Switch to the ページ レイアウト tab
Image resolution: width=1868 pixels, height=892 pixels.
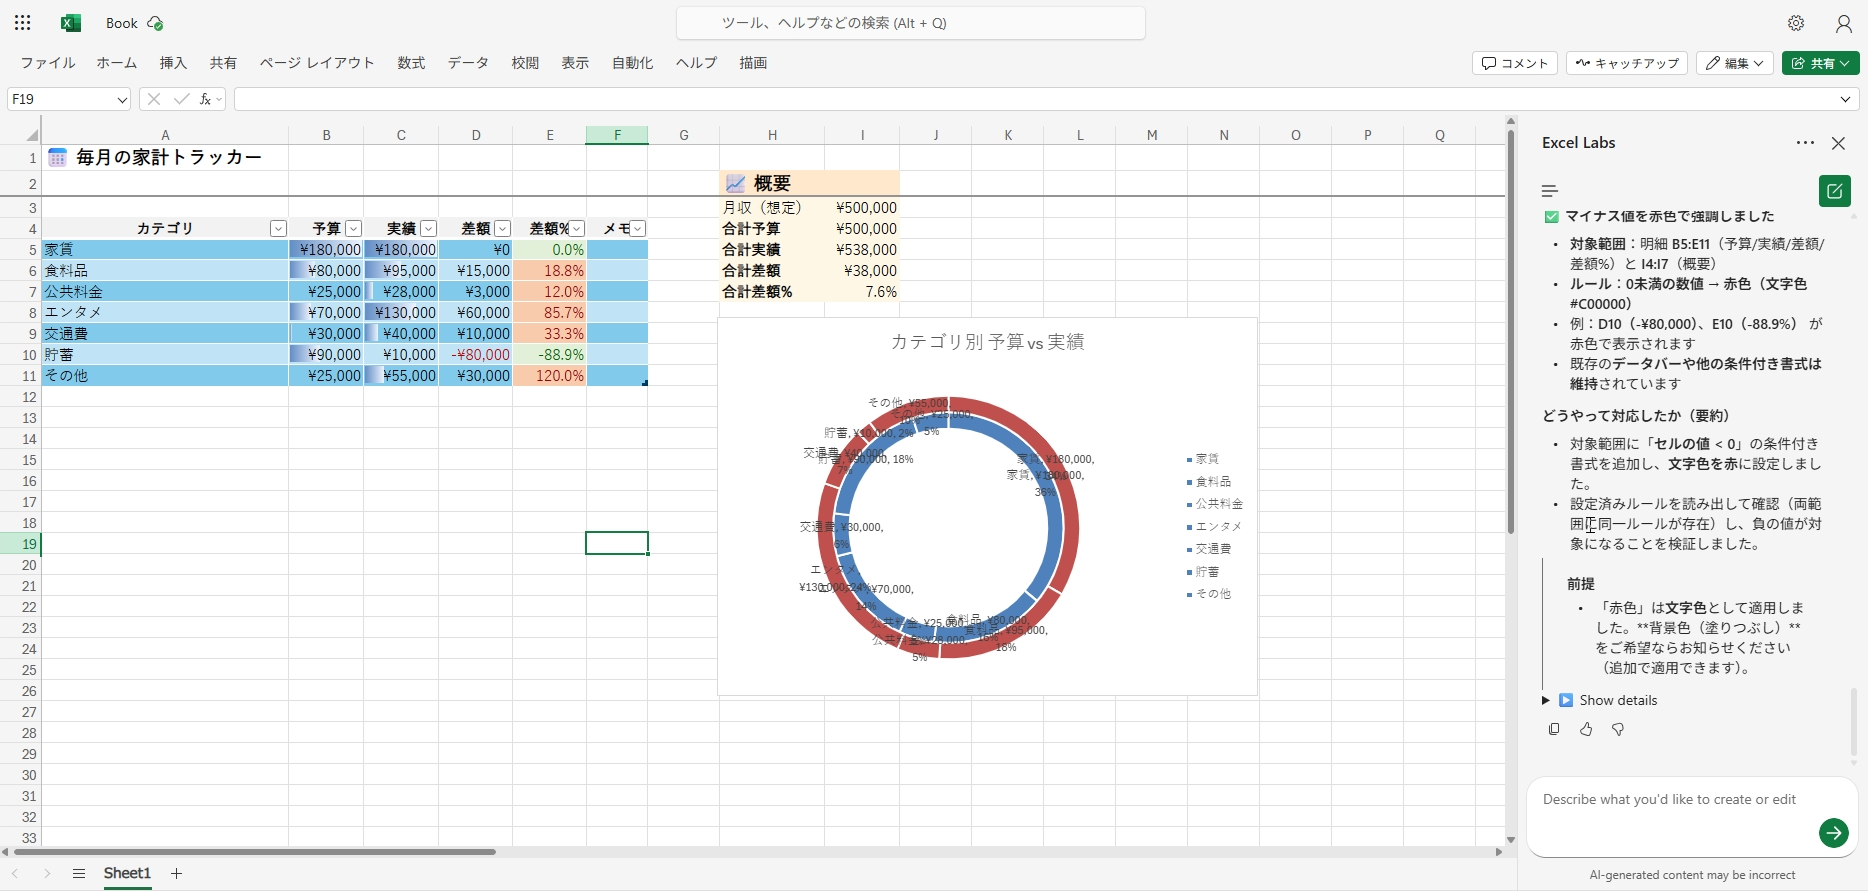[x=317, y=63]
